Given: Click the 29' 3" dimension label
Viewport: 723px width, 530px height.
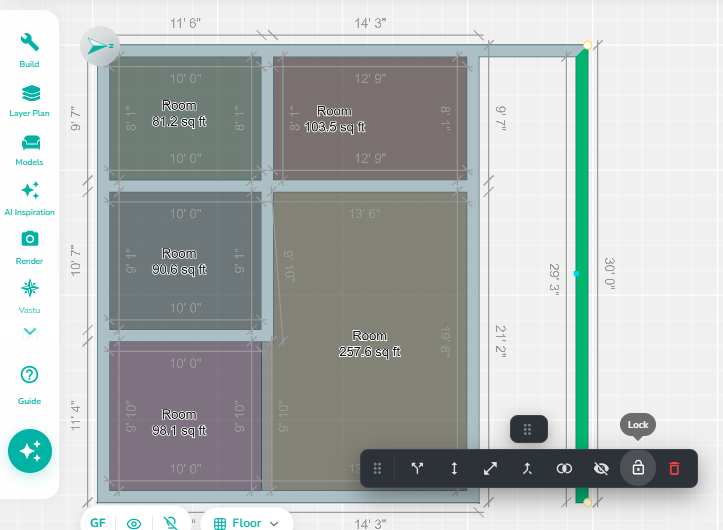Looking at the screenshot, I should click(554, 280).
